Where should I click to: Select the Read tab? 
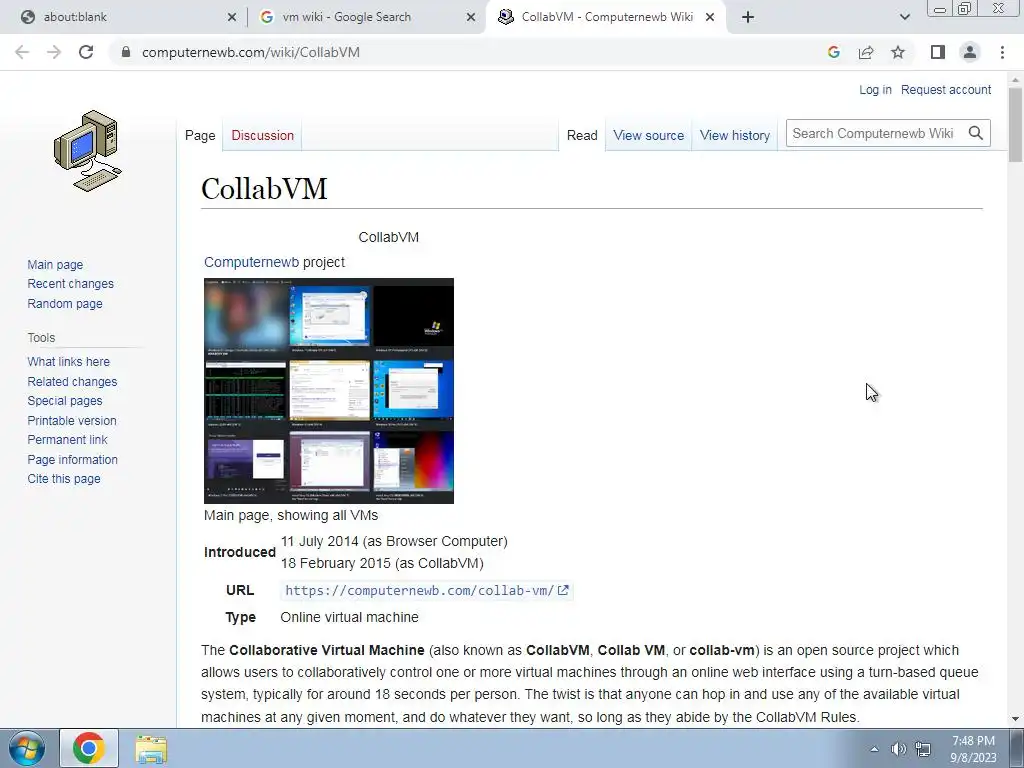pos(582,135)
